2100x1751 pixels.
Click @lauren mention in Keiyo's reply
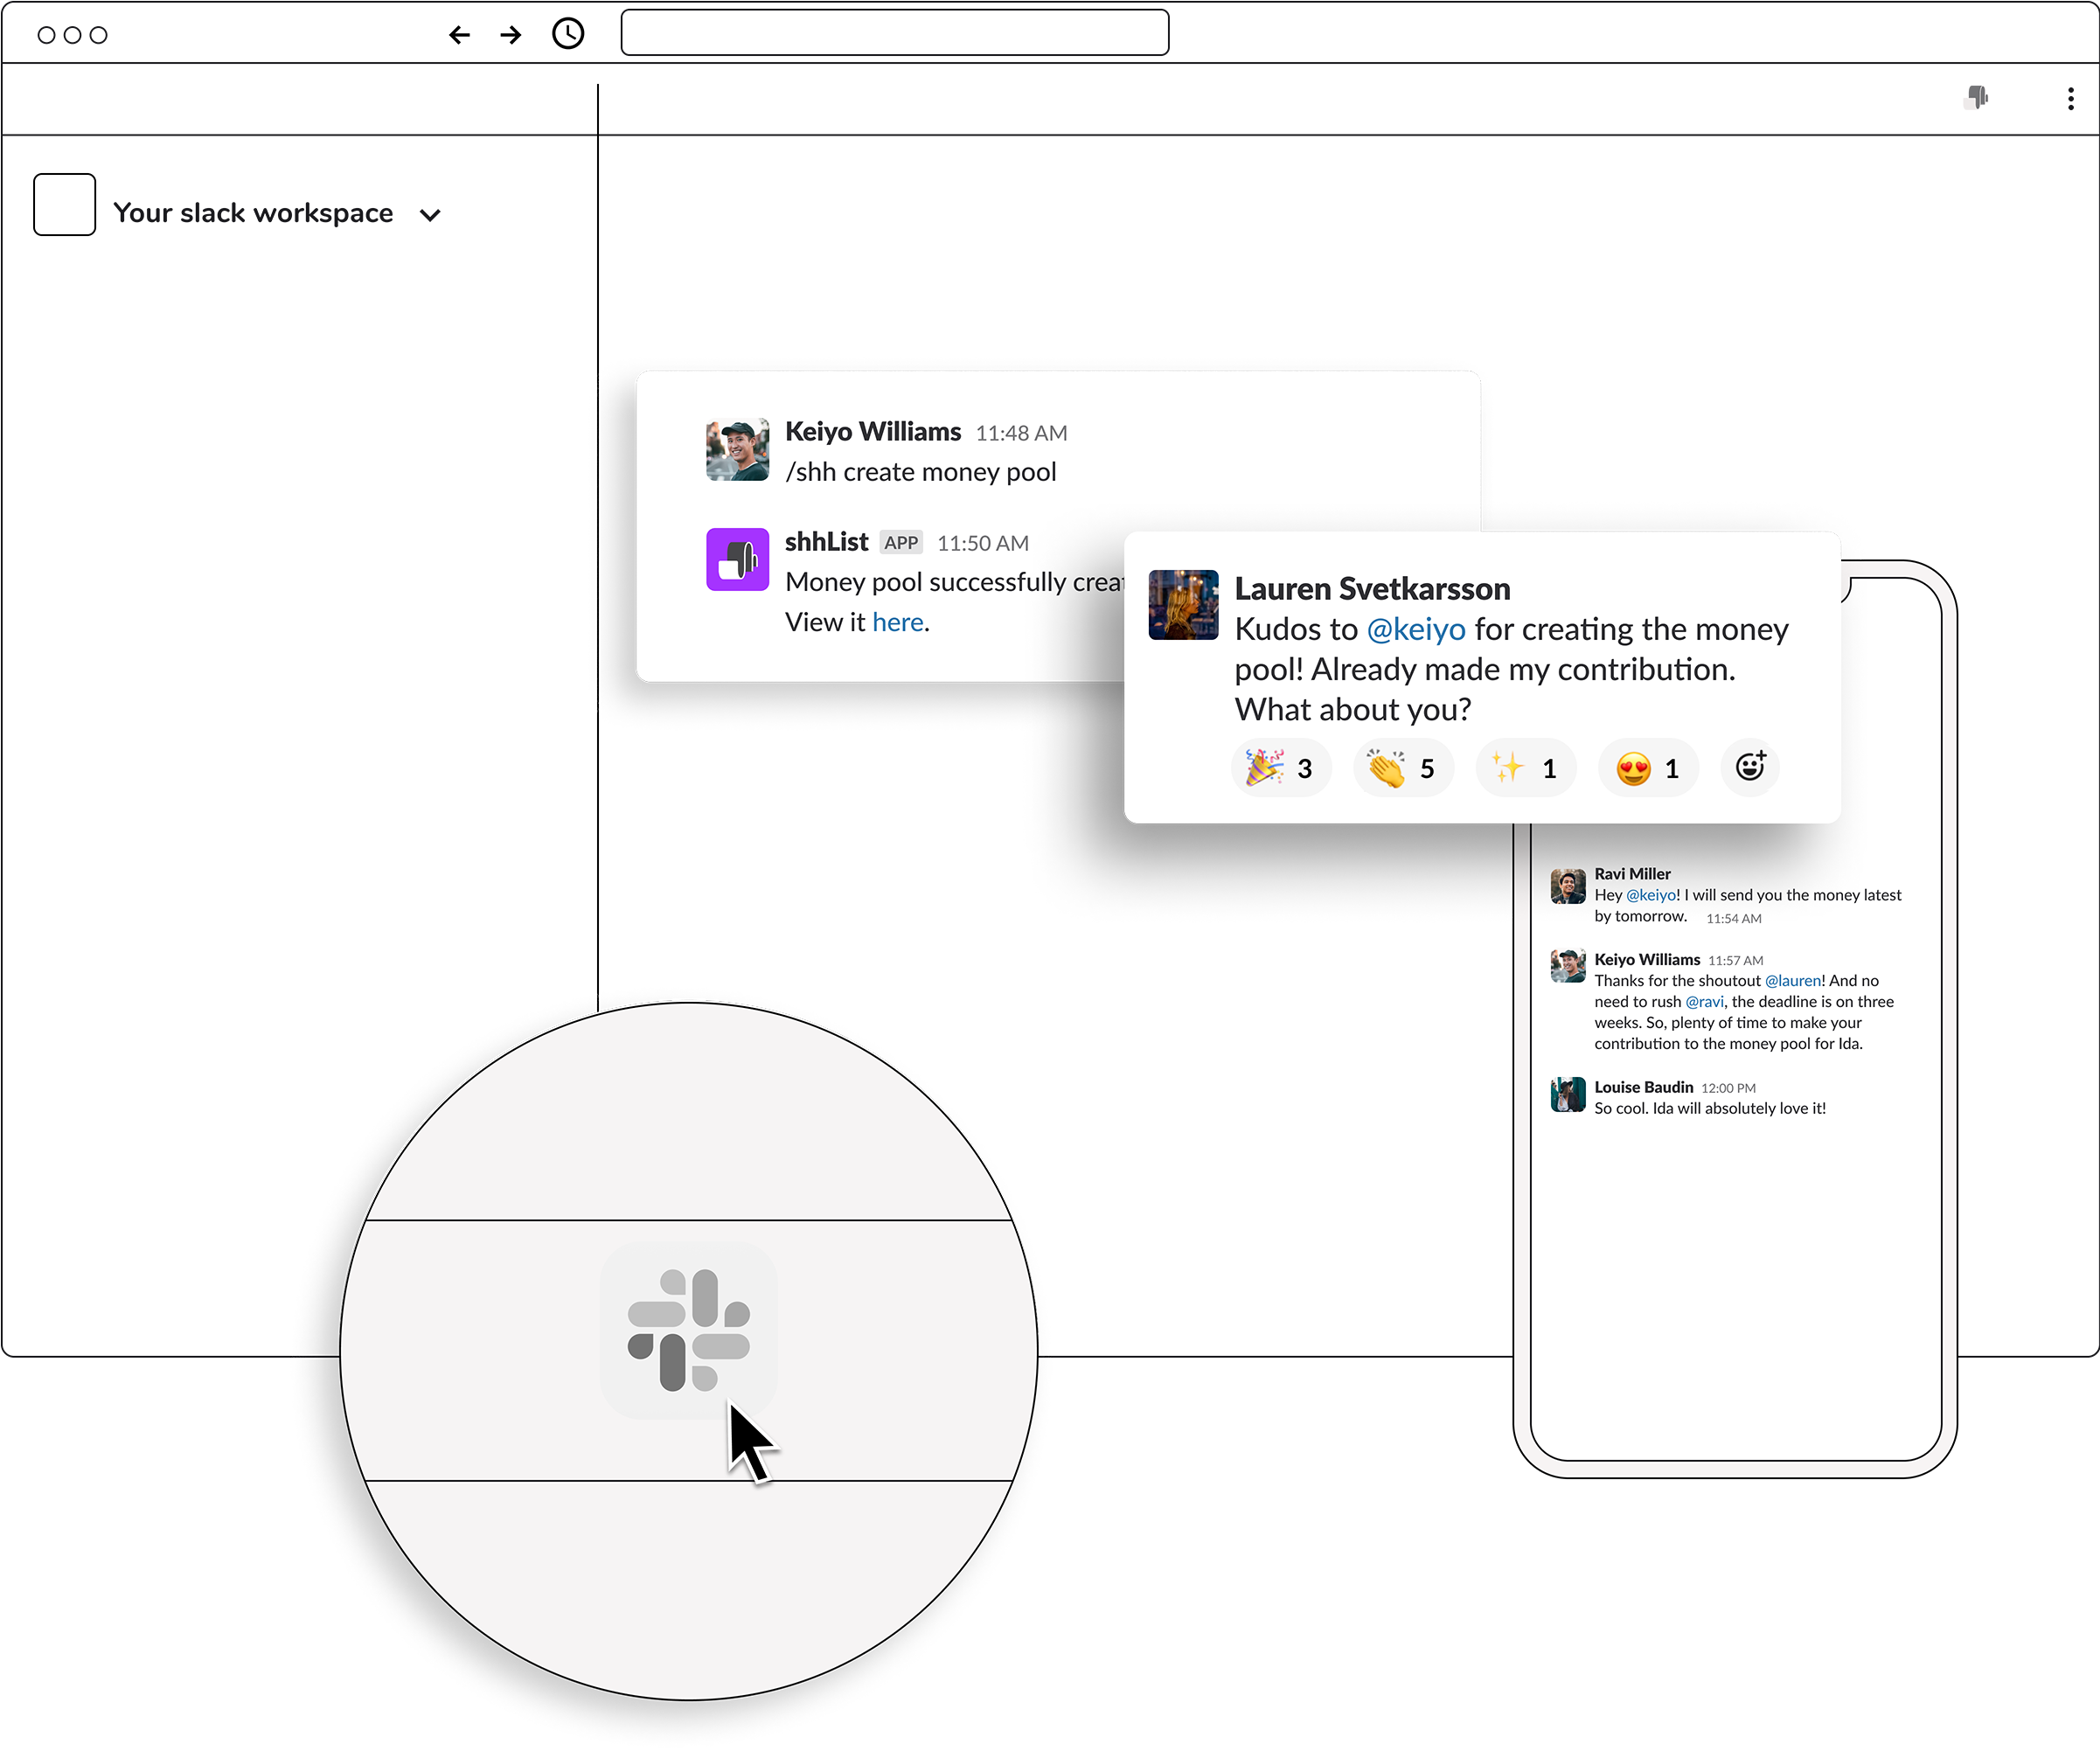click(1794, 981)
